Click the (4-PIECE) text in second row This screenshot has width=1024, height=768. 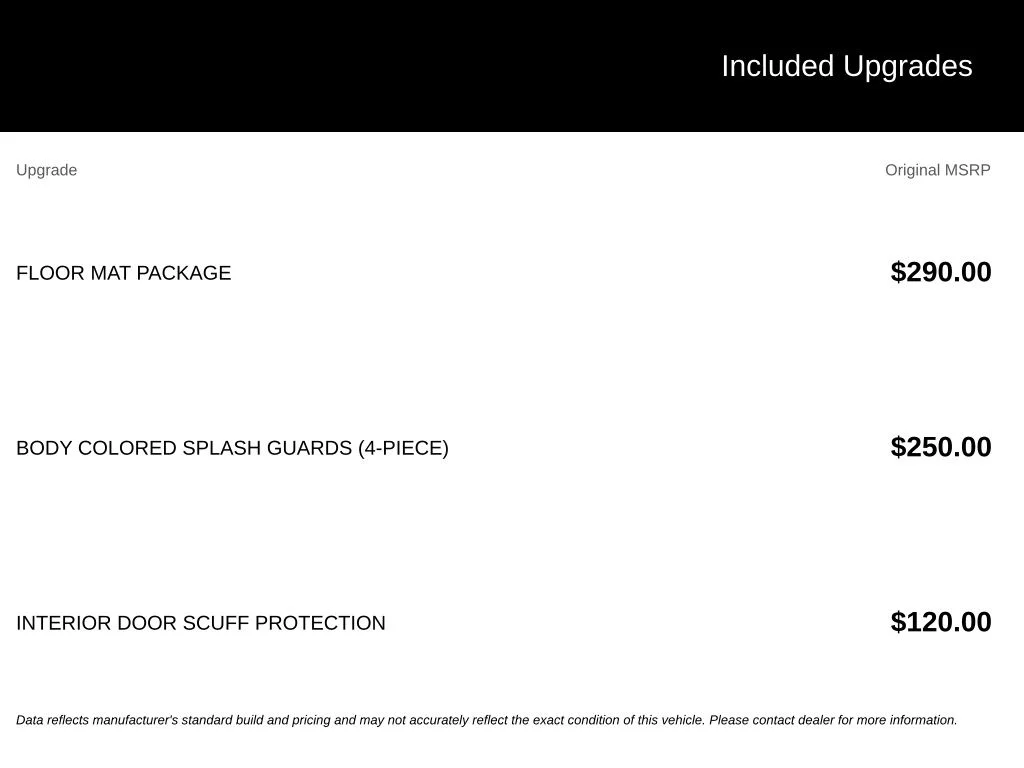tap(403, 448)
